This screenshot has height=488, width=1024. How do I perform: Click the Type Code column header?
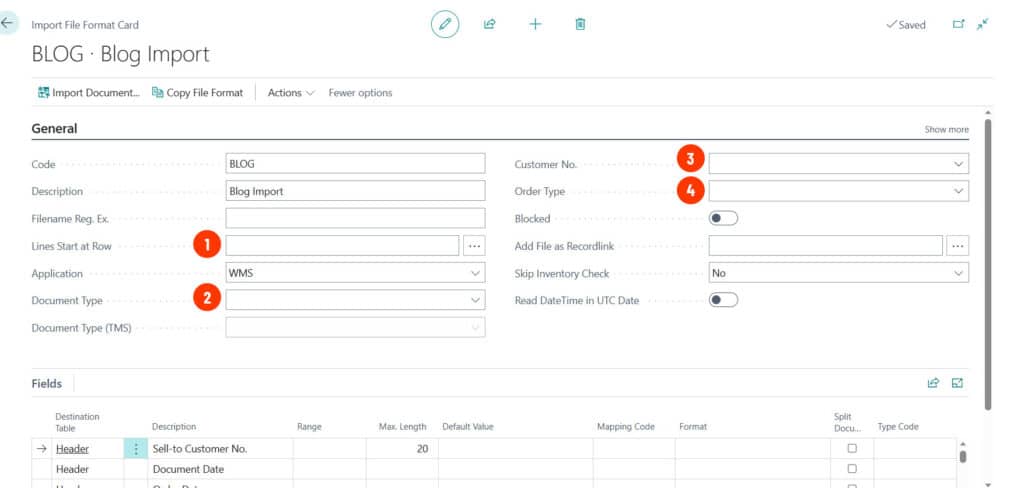tap(898, 427)
